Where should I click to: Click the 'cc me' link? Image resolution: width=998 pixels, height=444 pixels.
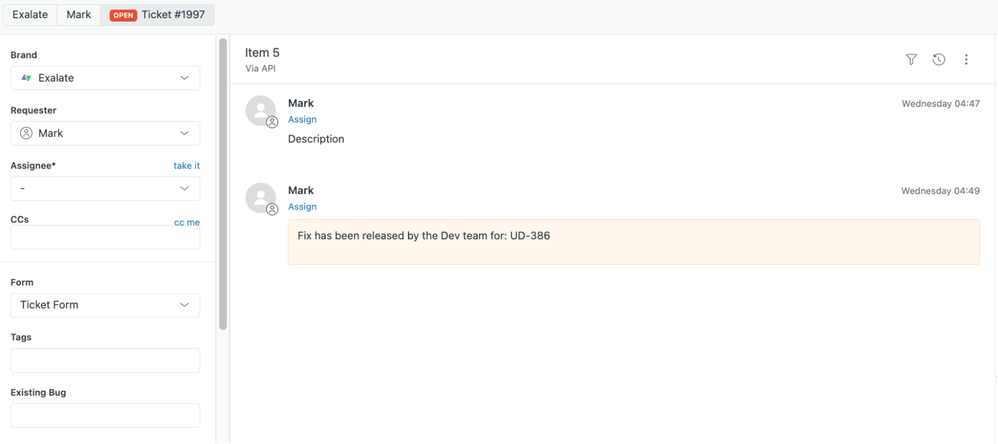pos(186,222)
